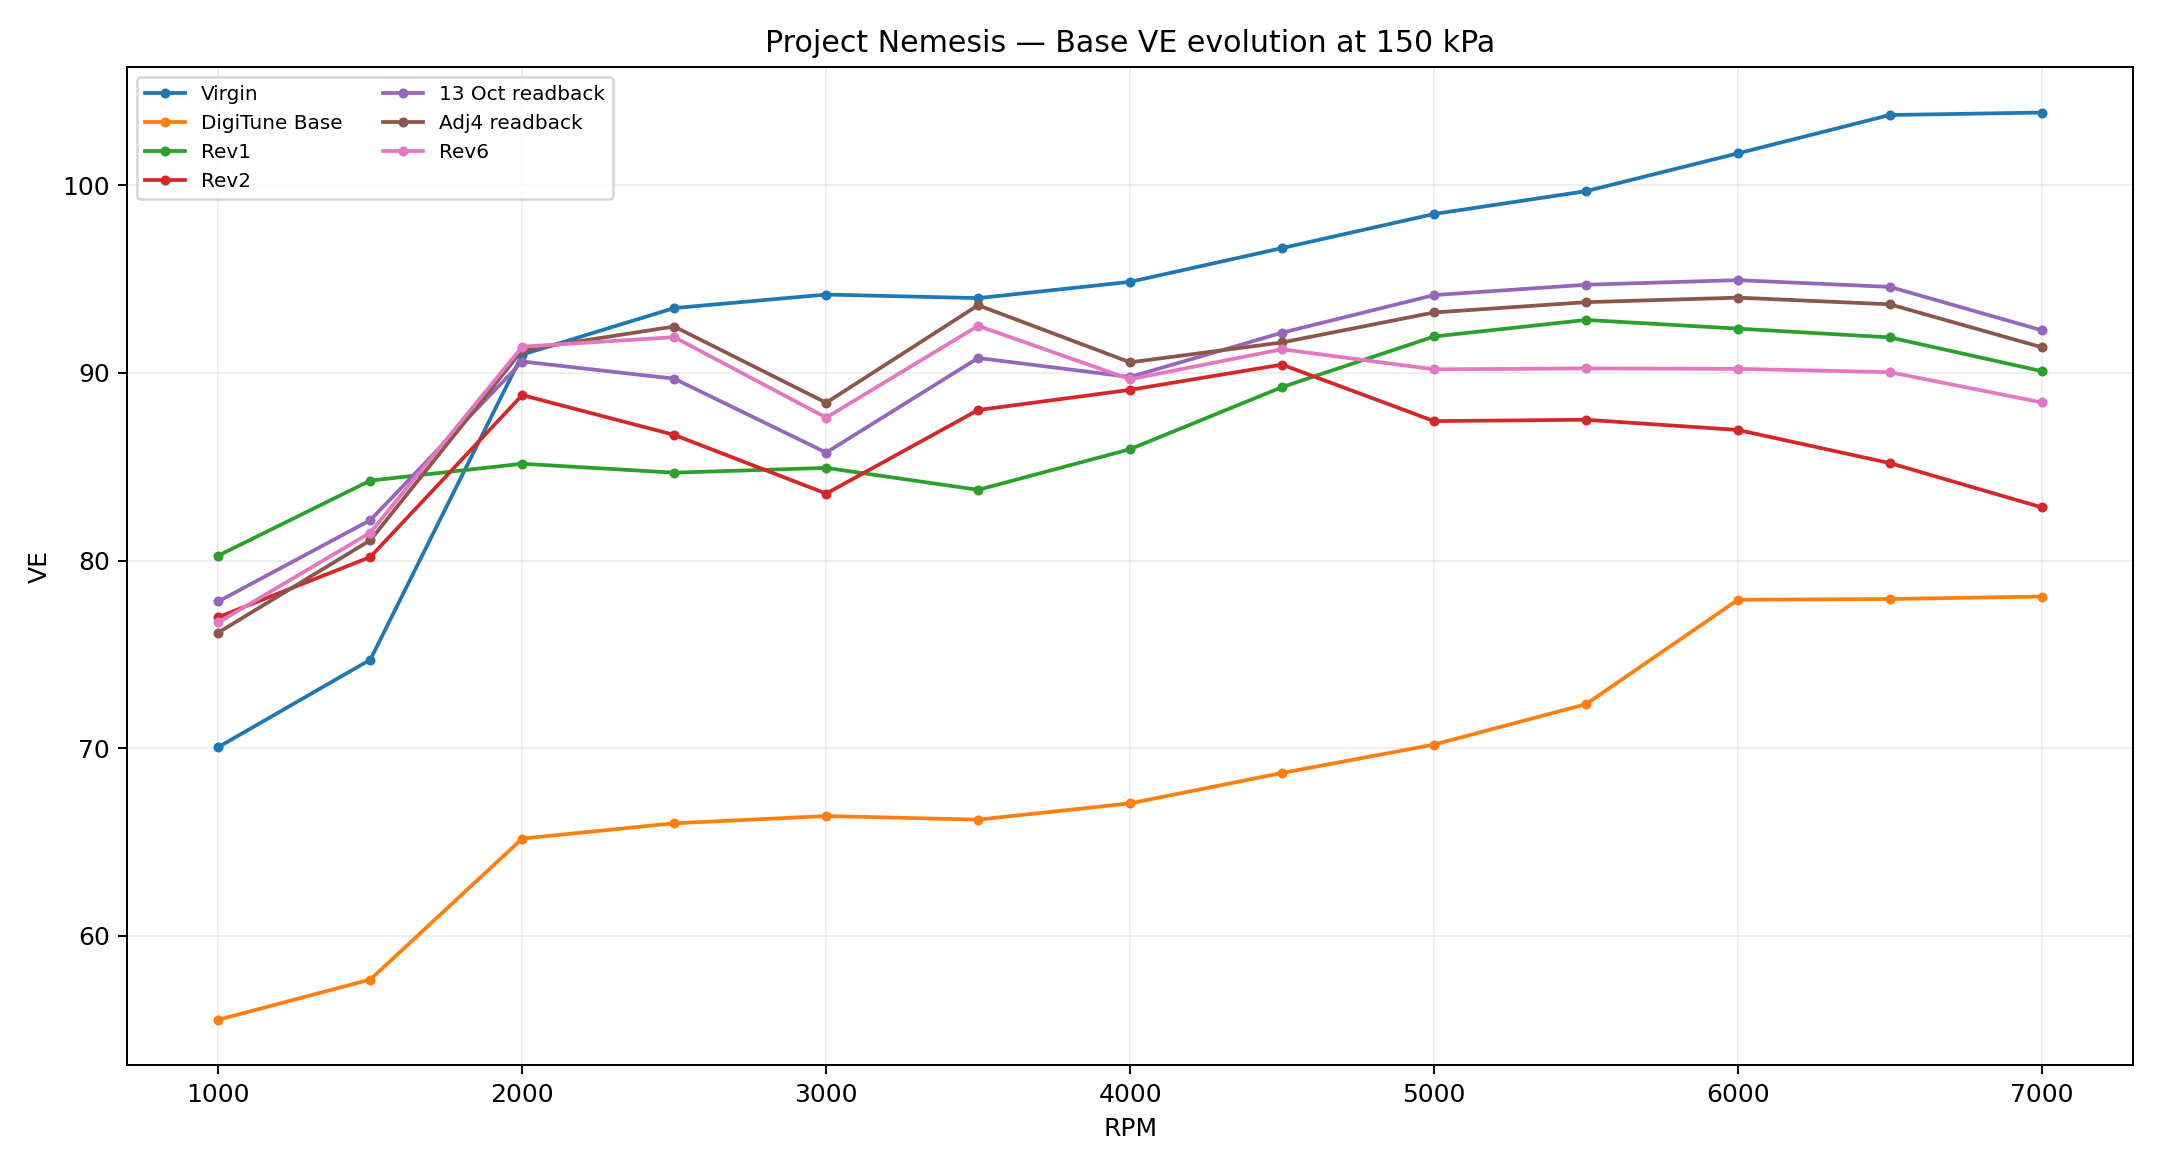Click the DigiTune Base point at 6000 RPM
This screenshot has height=1170, width=2160.
(1738, 600)
